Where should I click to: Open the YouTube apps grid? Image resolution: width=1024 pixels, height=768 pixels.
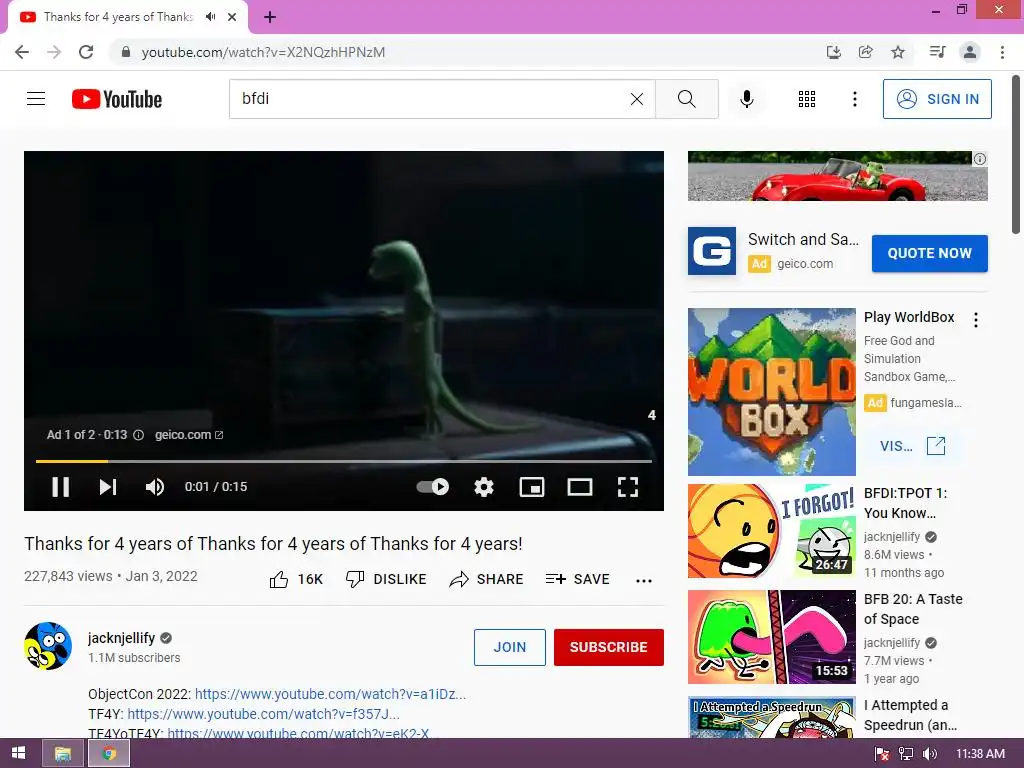point(807,99)
